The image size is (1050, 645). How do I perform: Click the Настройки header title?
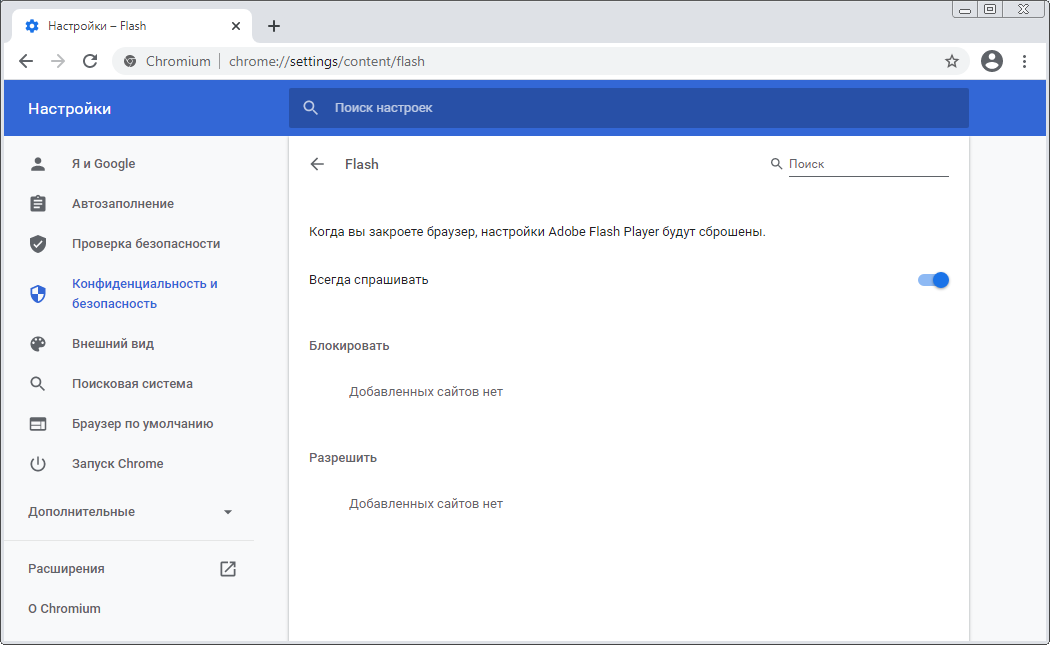70,109
